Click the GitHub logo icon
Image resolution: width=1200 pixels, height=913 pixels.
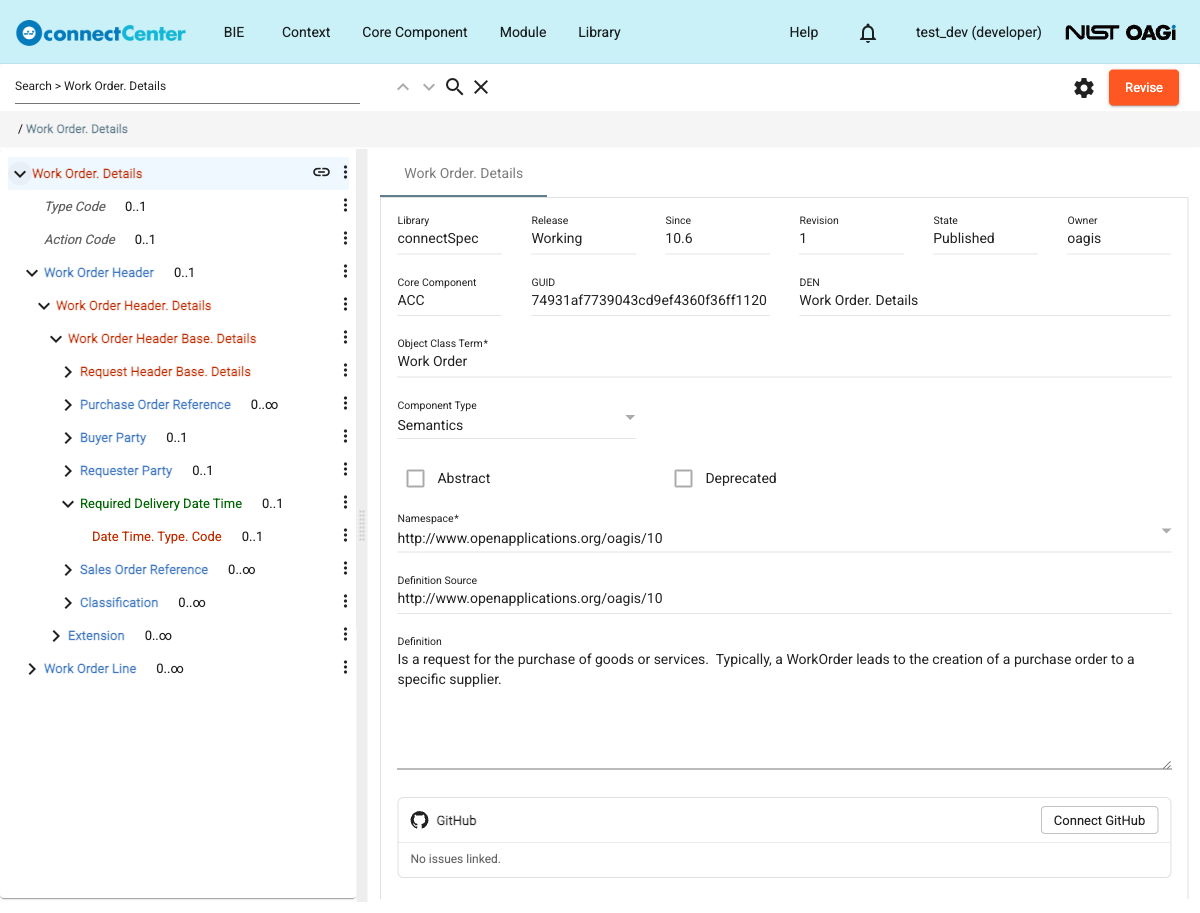(x=419, y=820)
